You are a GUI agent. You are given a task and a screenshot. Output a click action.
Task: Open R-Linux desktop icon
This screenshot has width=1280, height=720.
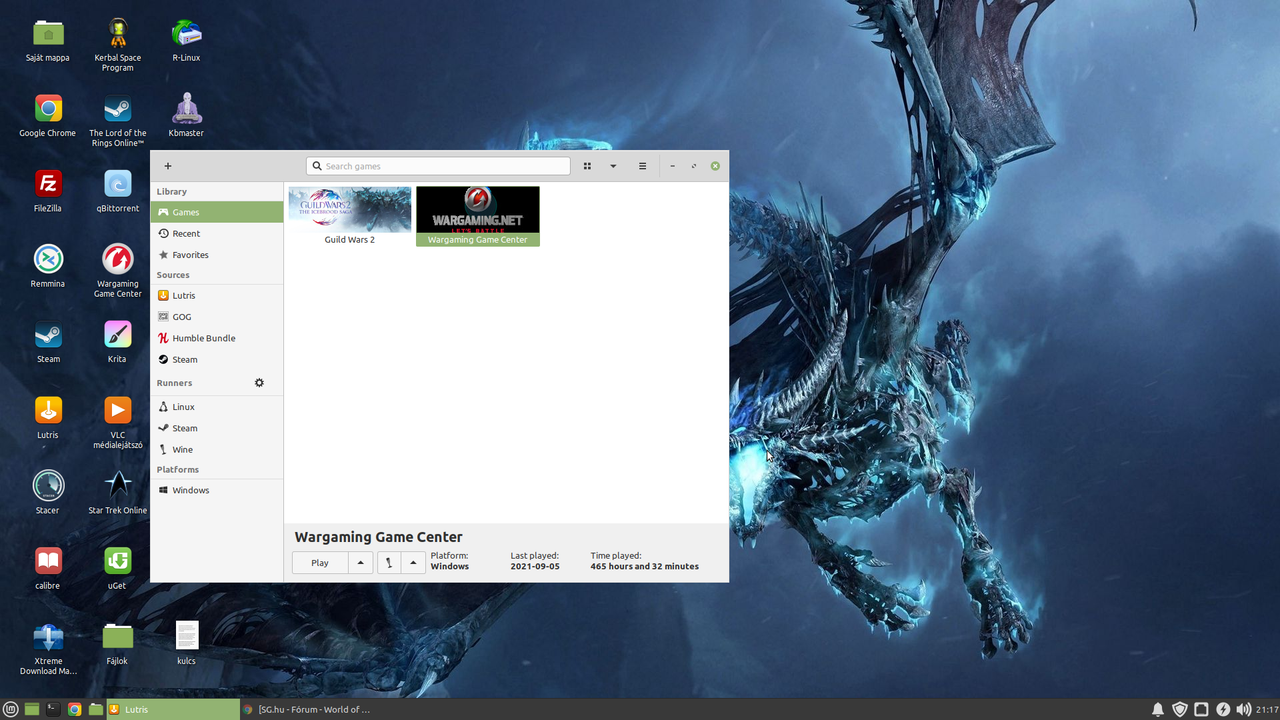tap(187, 34)
